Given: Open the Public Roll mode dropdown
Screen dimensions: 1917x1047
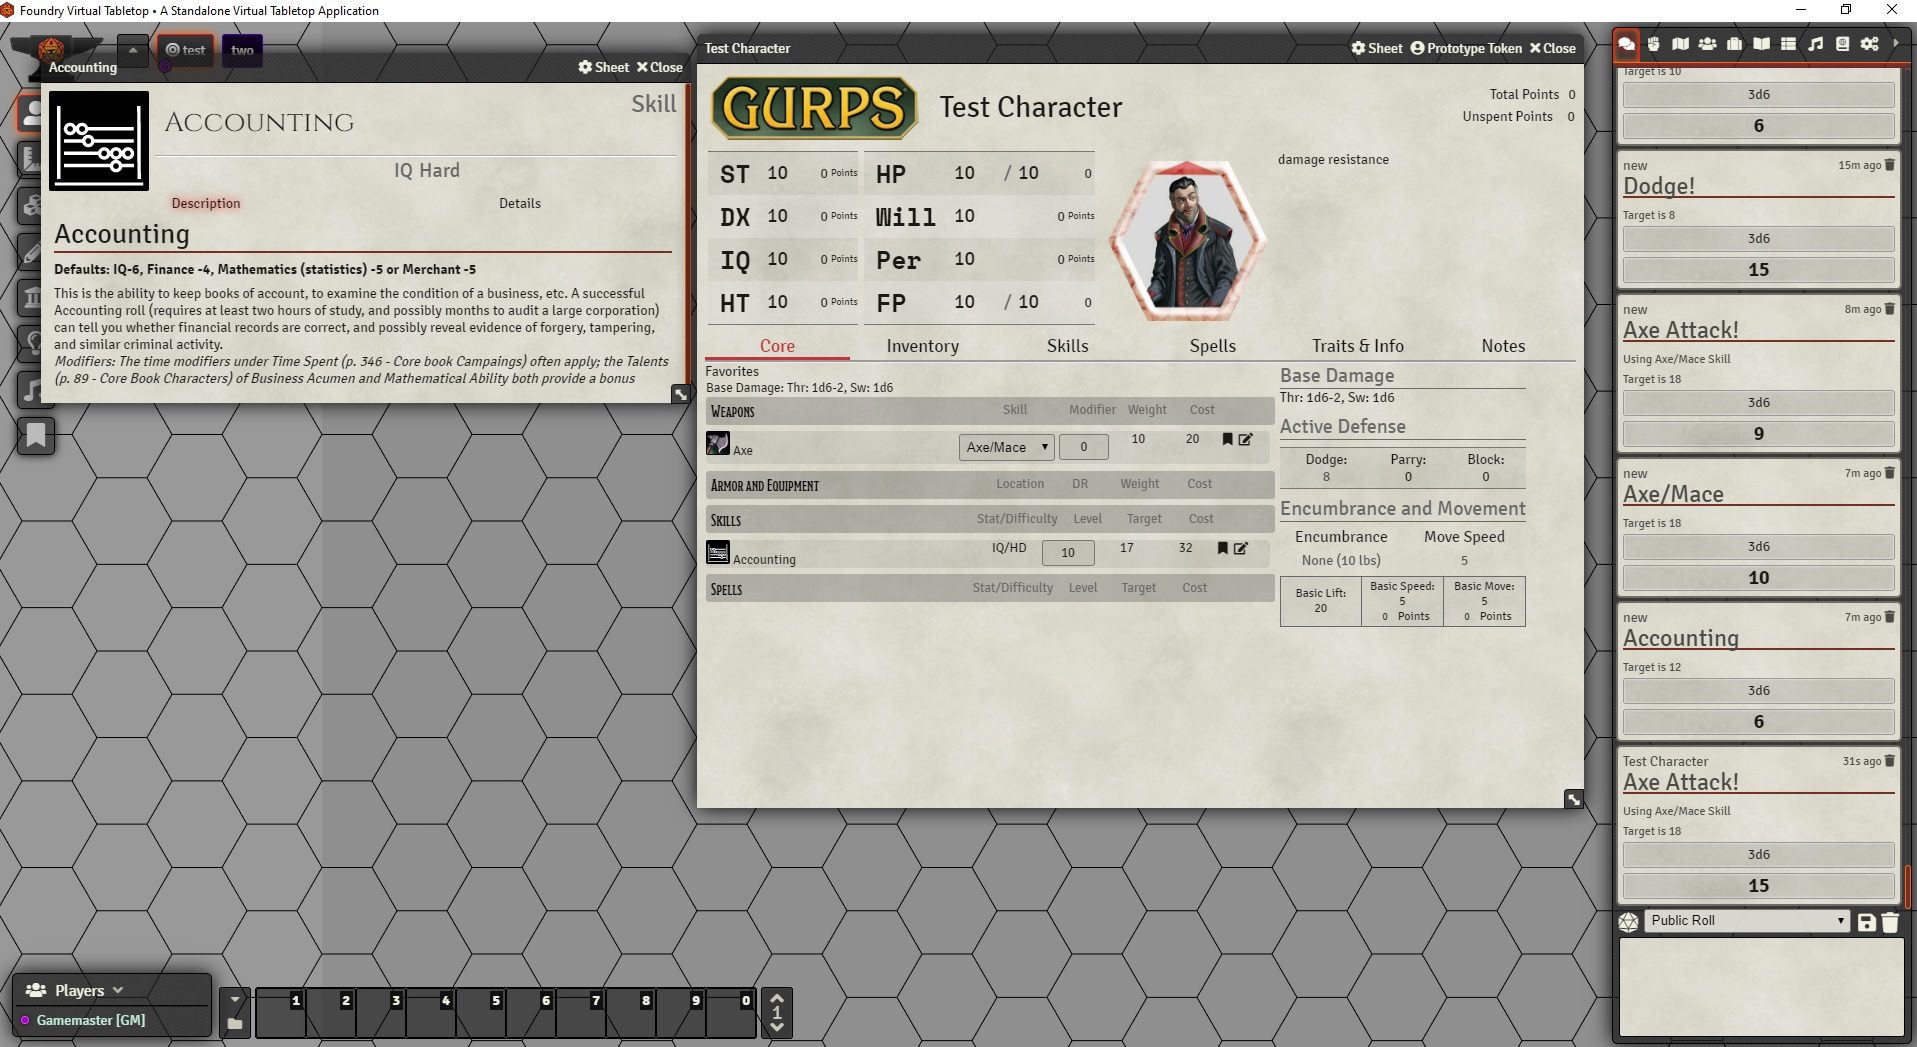Looking at the screenshot, I should (x=1746, y=921).
